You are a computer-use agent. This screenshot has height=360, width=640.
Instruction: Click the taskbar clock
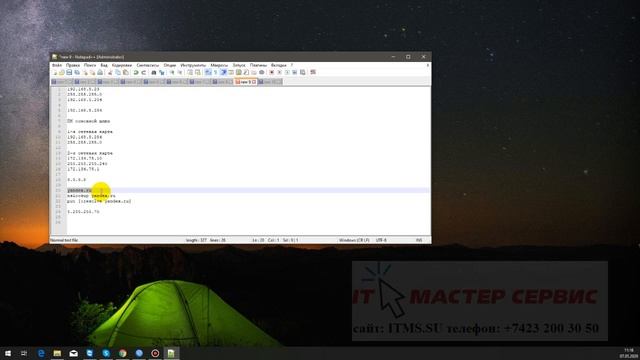pyautogui.click(x=629, y=353)
